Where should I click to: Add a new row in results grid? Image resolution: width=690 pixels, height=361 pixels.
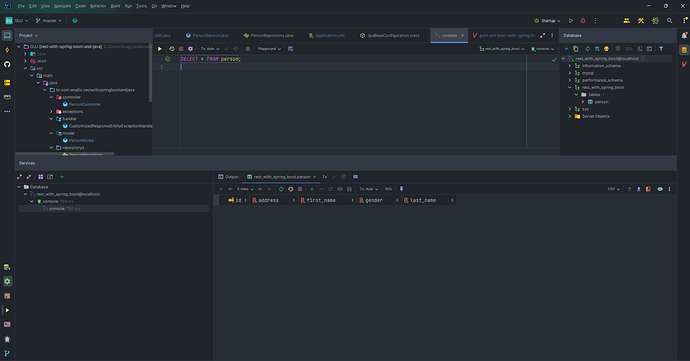click(x=312, y=189)
